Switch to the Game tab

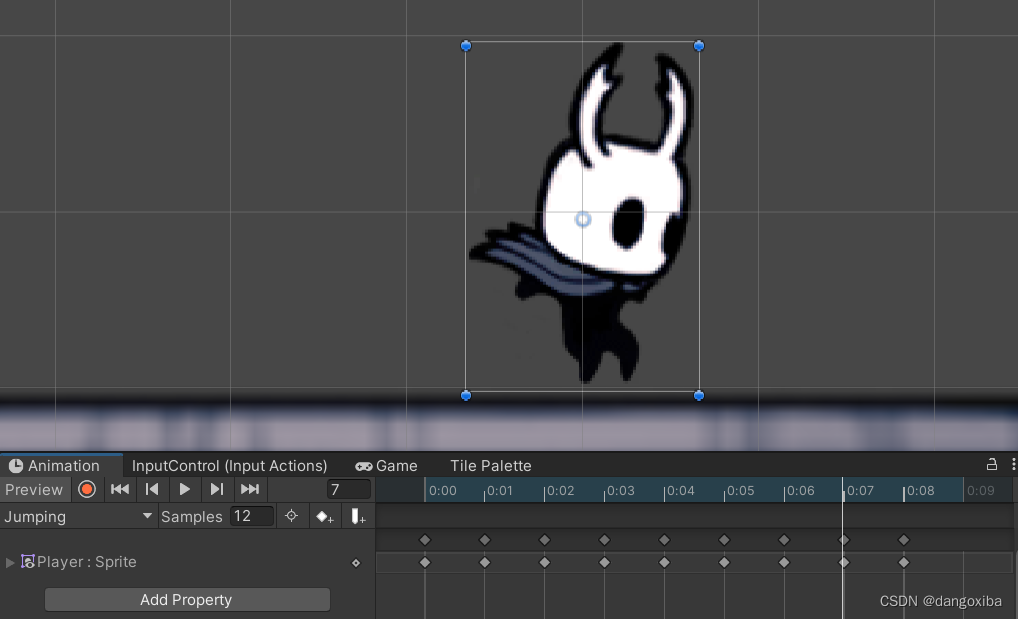386,466
